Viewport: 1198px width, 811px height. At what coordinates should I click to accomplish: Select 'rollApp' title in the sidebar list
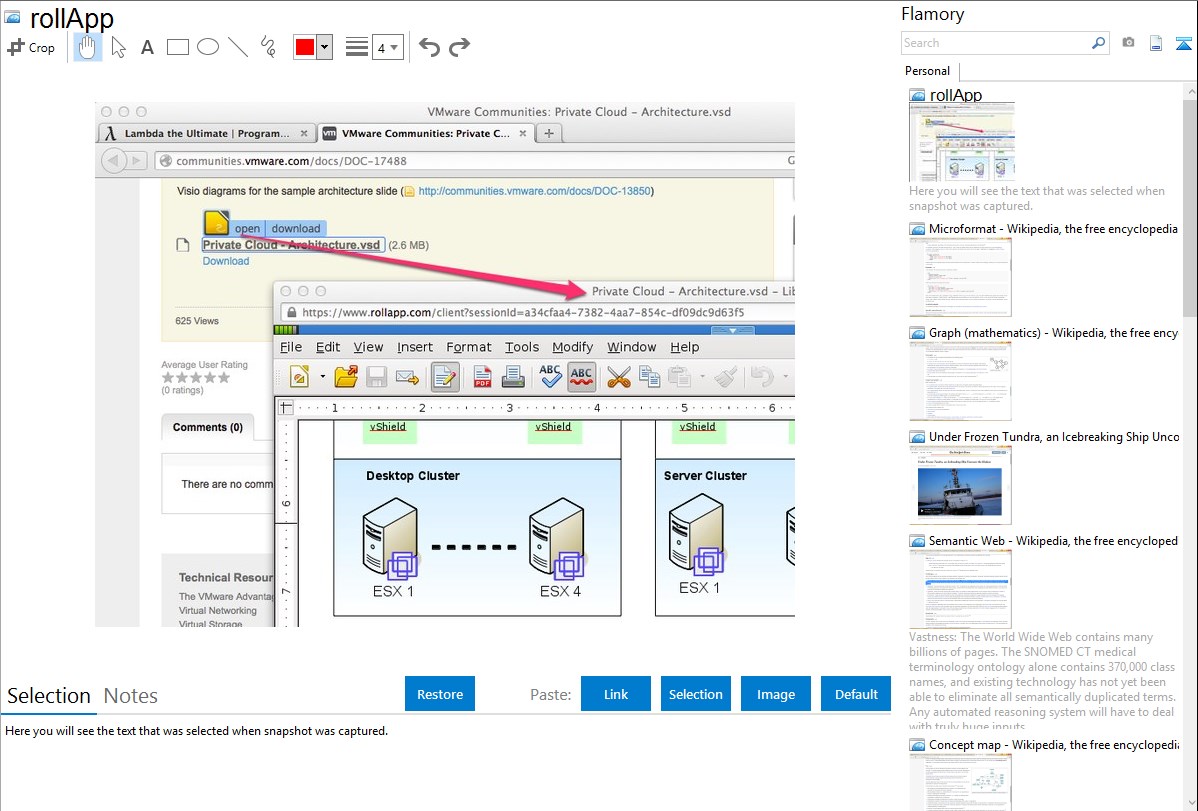pos(956,95)
